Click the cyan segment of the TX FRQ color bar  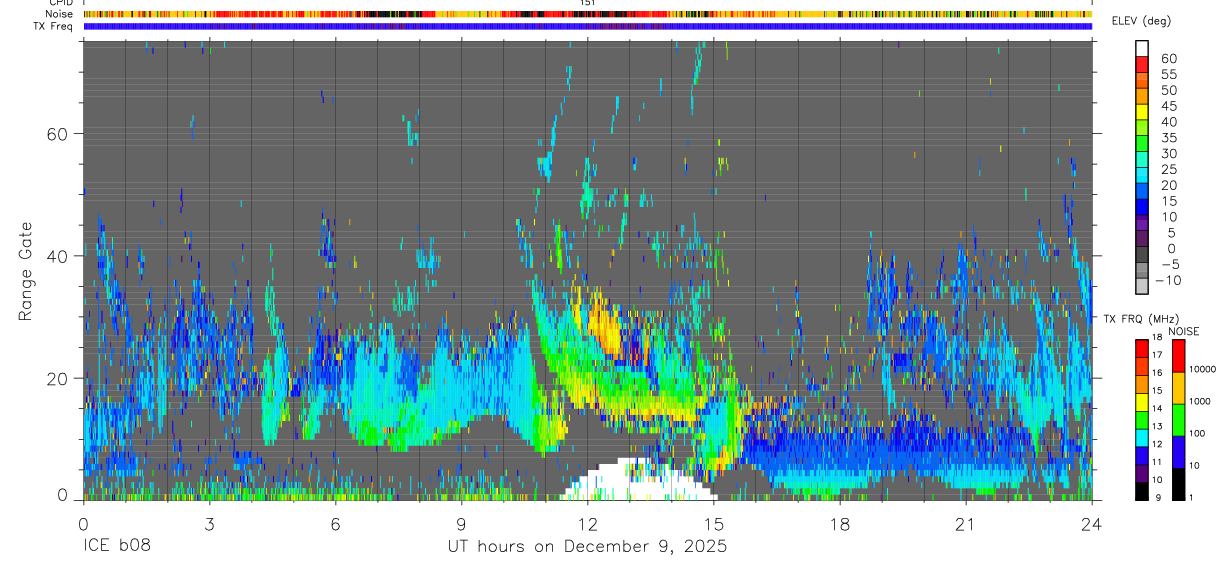(1141, 438)
